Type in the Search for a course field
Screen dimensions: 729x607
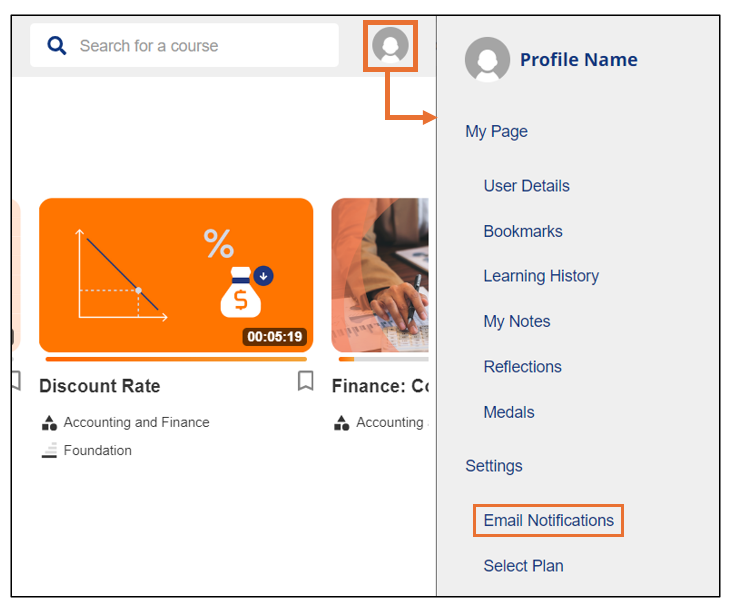[x=200, y=46]
